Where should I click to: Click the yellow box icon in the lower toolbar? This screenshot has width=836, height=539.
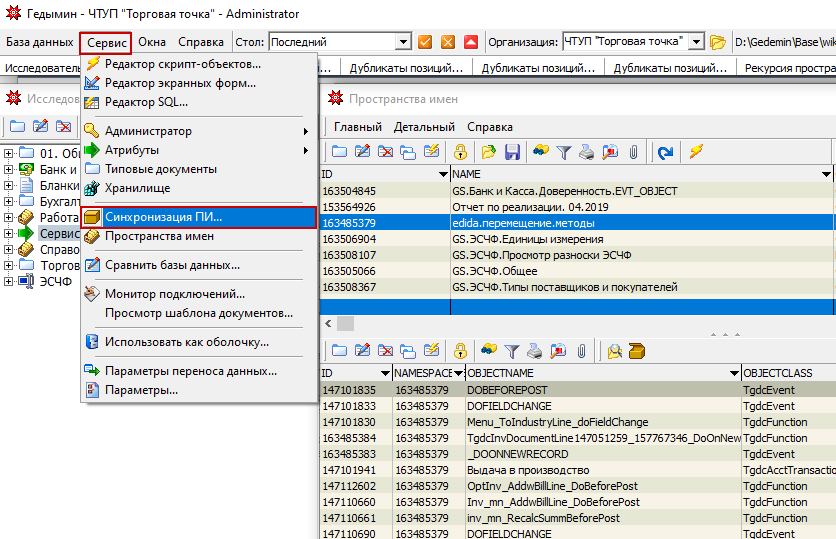click(636, 351)
